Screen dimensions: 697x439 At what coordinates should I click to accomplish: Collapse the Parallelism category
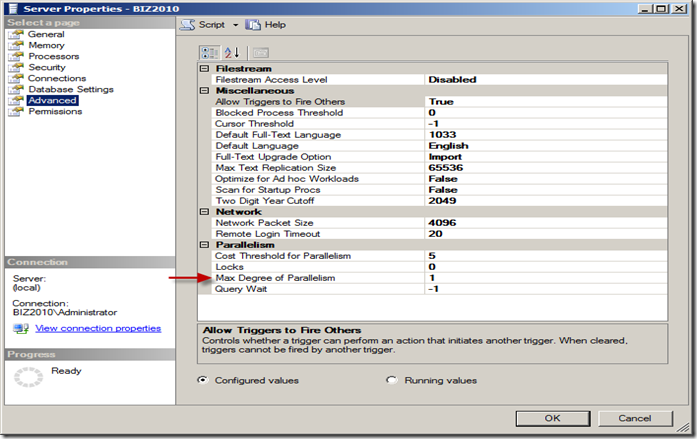click(204, 245)
